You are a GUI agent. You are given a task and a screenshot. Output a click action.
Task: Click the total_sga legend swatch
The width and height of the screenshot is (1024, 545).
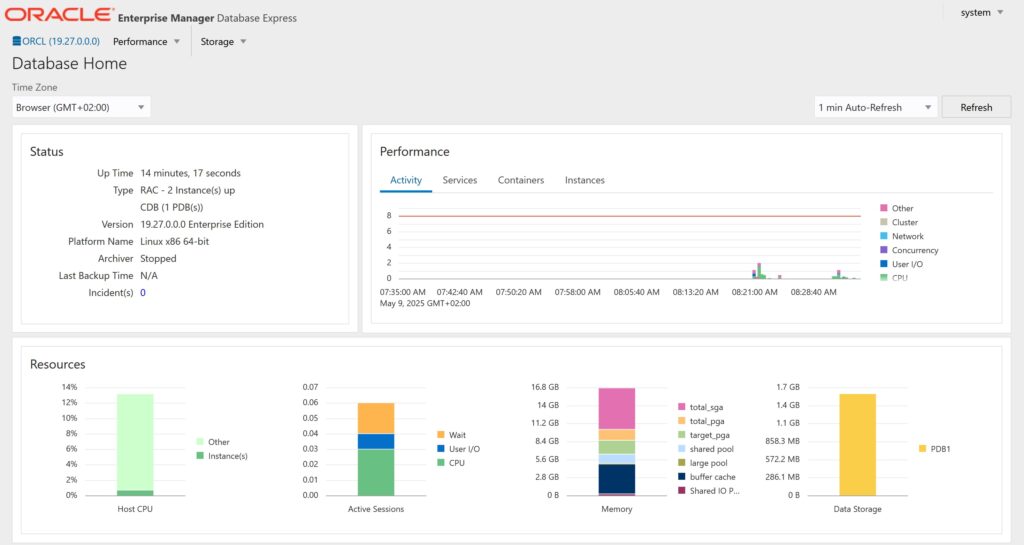coord(682,407)
